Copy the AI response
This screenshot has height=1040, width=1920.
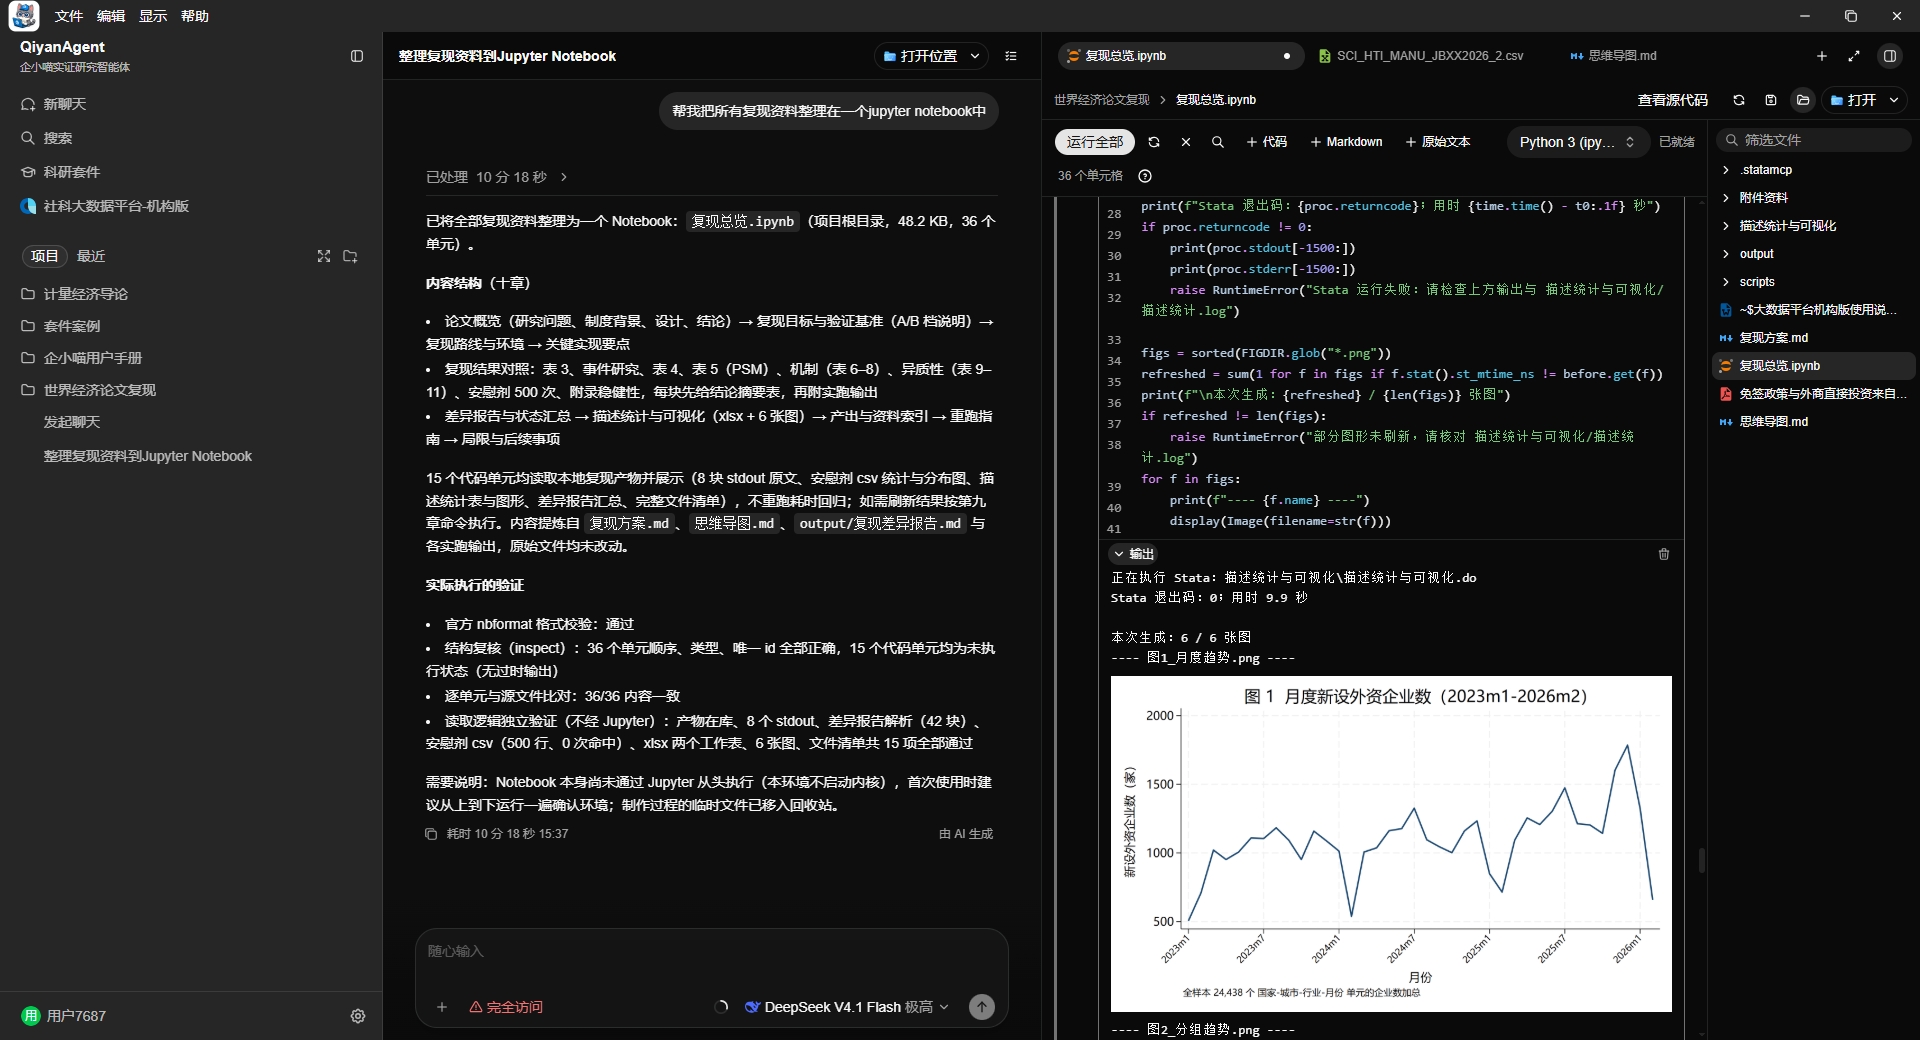coord(431,834)
